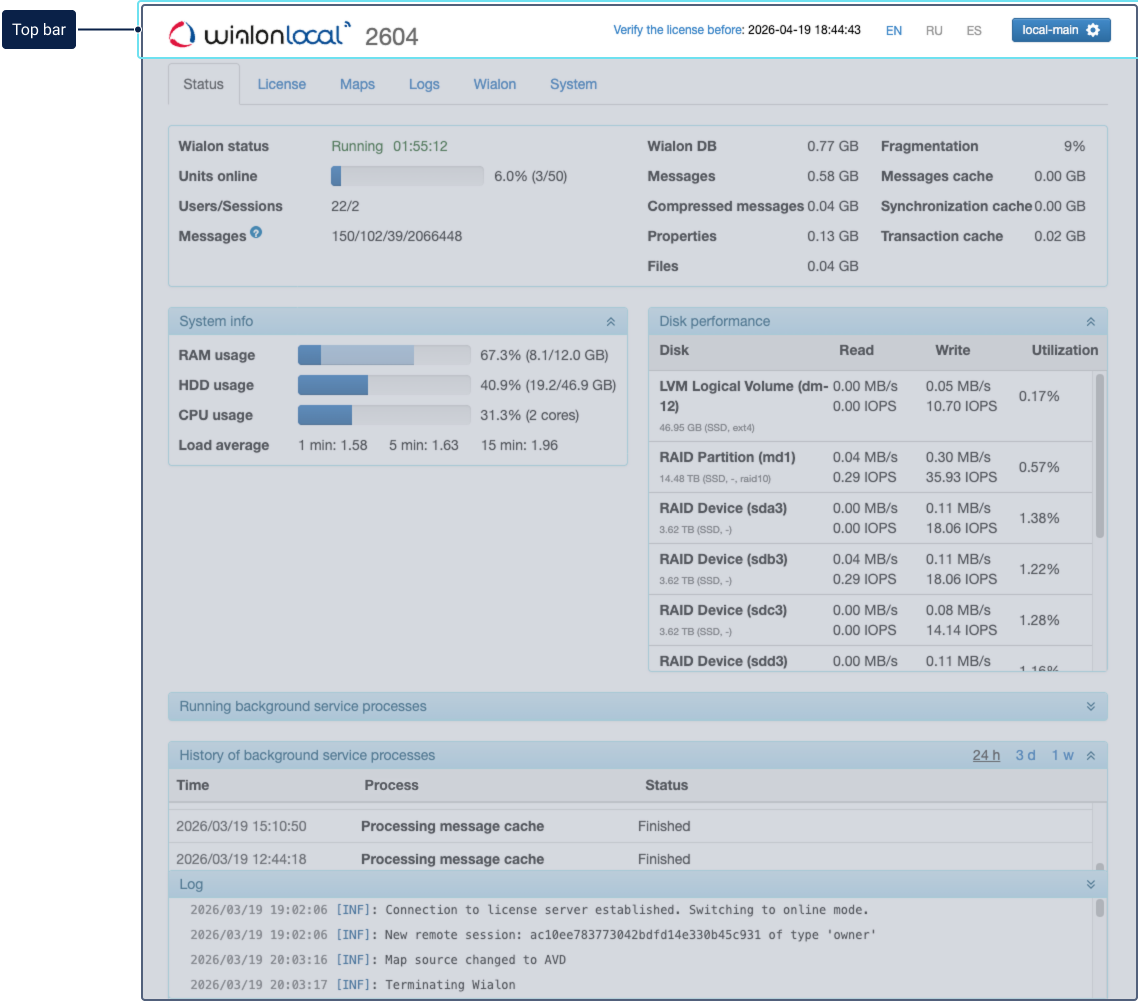
Task: Click the Messages help question icon
Action: (x=256, y=233)
